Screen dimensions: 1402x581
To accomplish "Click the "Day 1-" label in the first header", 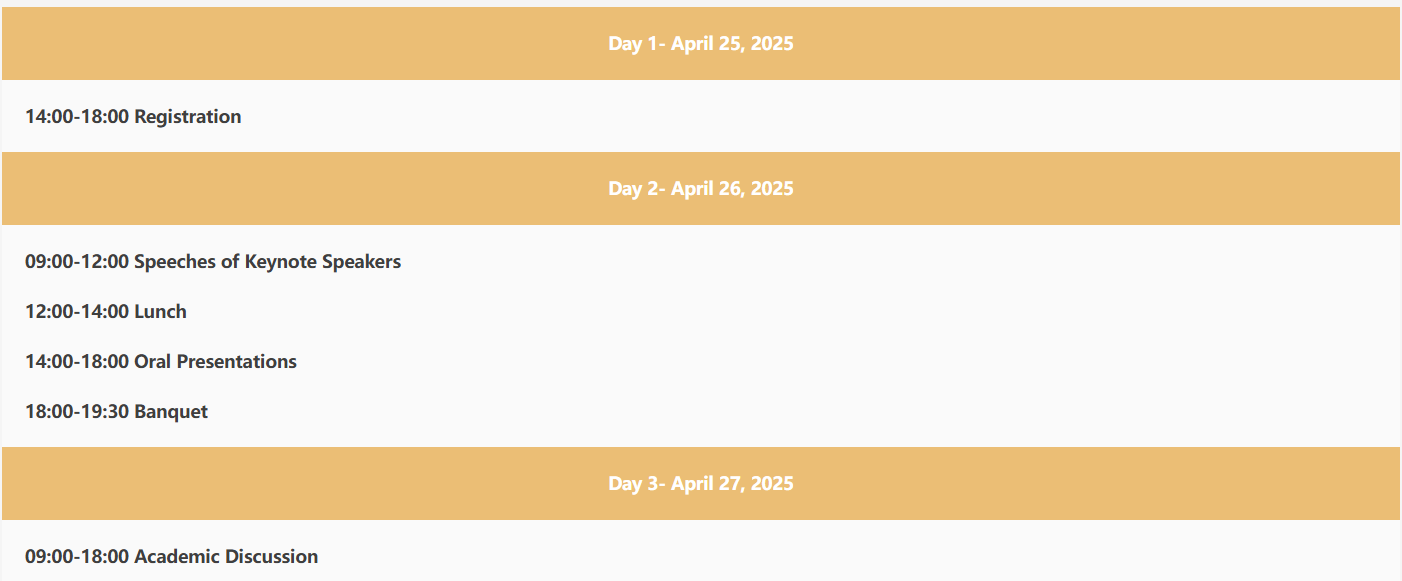I will [637, 44].
